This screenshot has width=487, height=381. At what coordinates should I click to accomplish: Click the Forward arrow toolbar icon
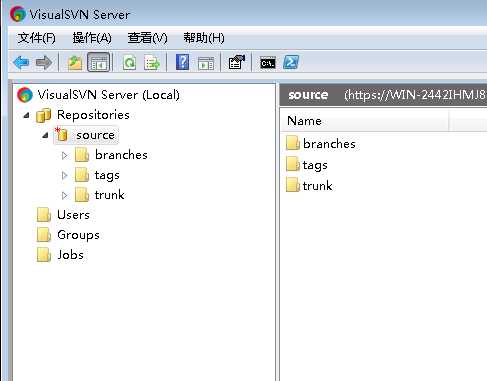click(44, 62)
